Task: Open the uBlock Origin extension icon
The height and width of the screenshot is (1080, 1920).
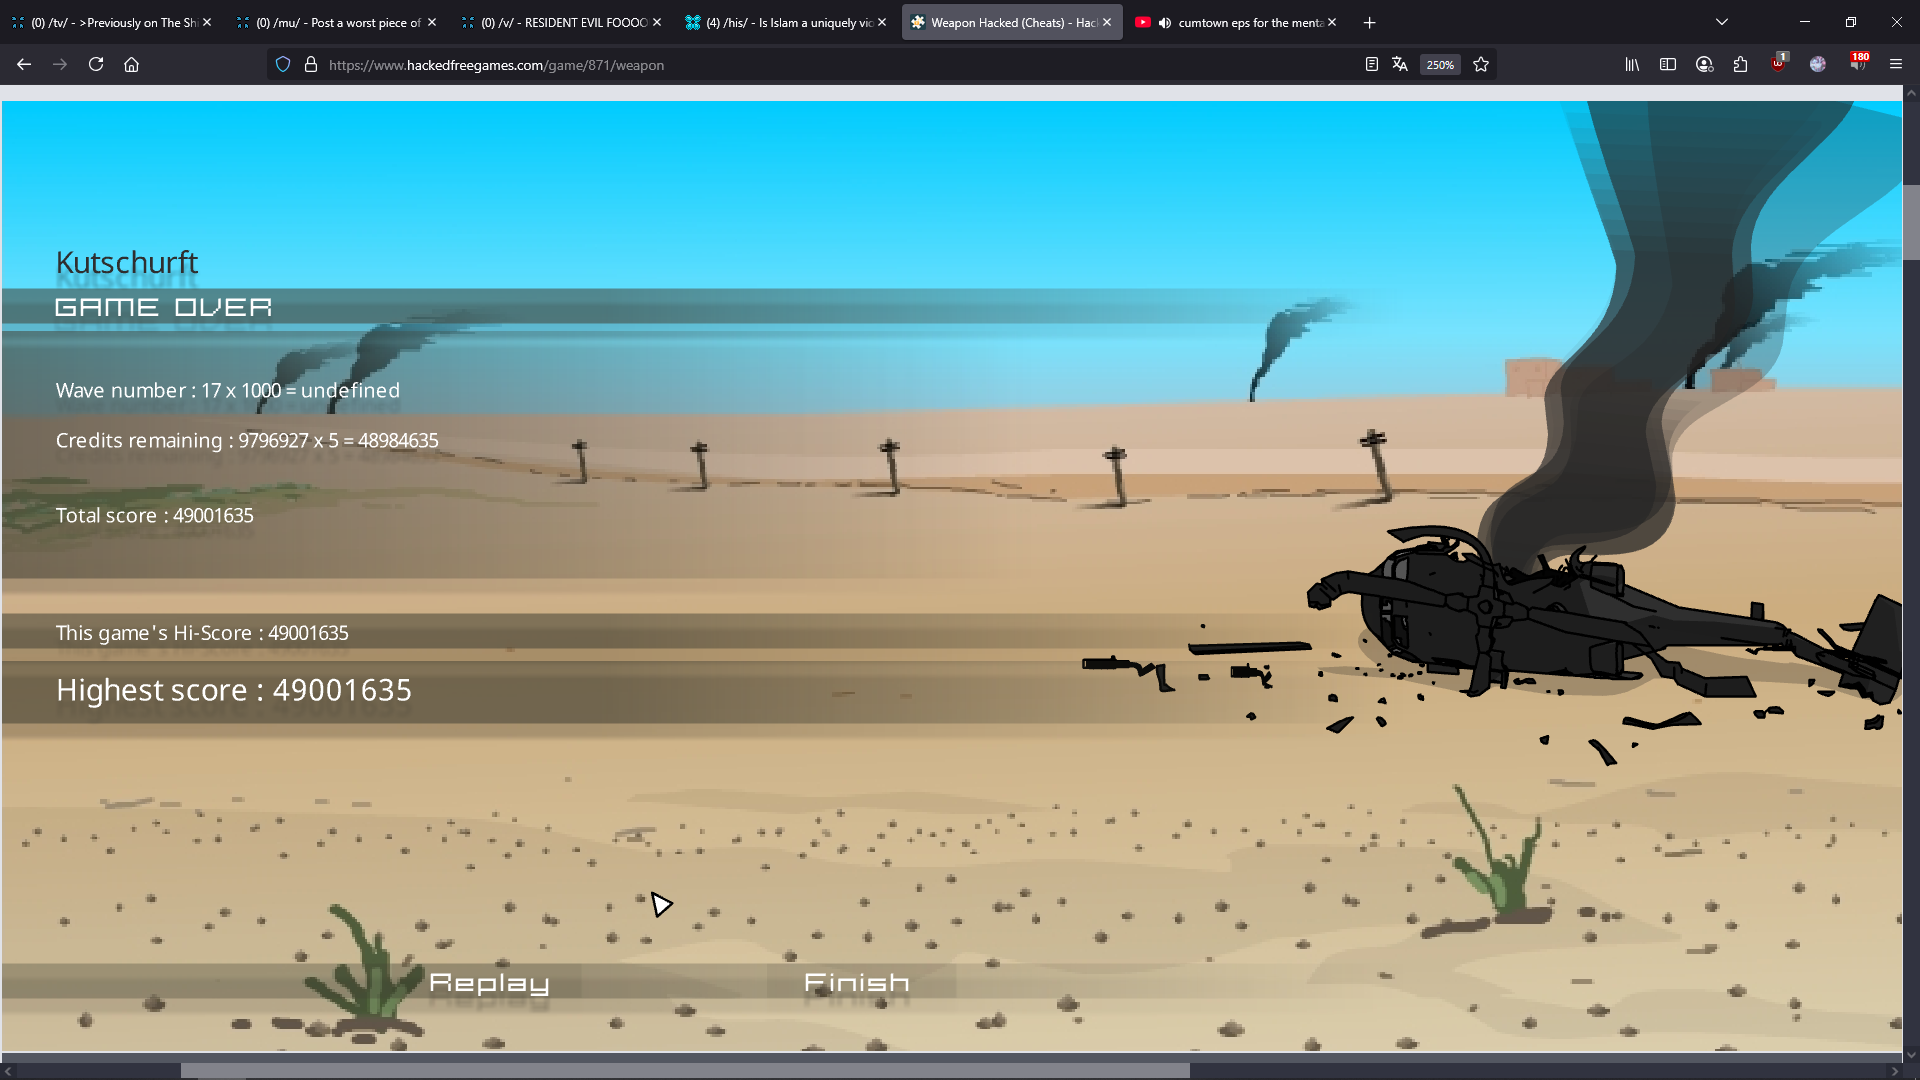Action: (1778, 63)
